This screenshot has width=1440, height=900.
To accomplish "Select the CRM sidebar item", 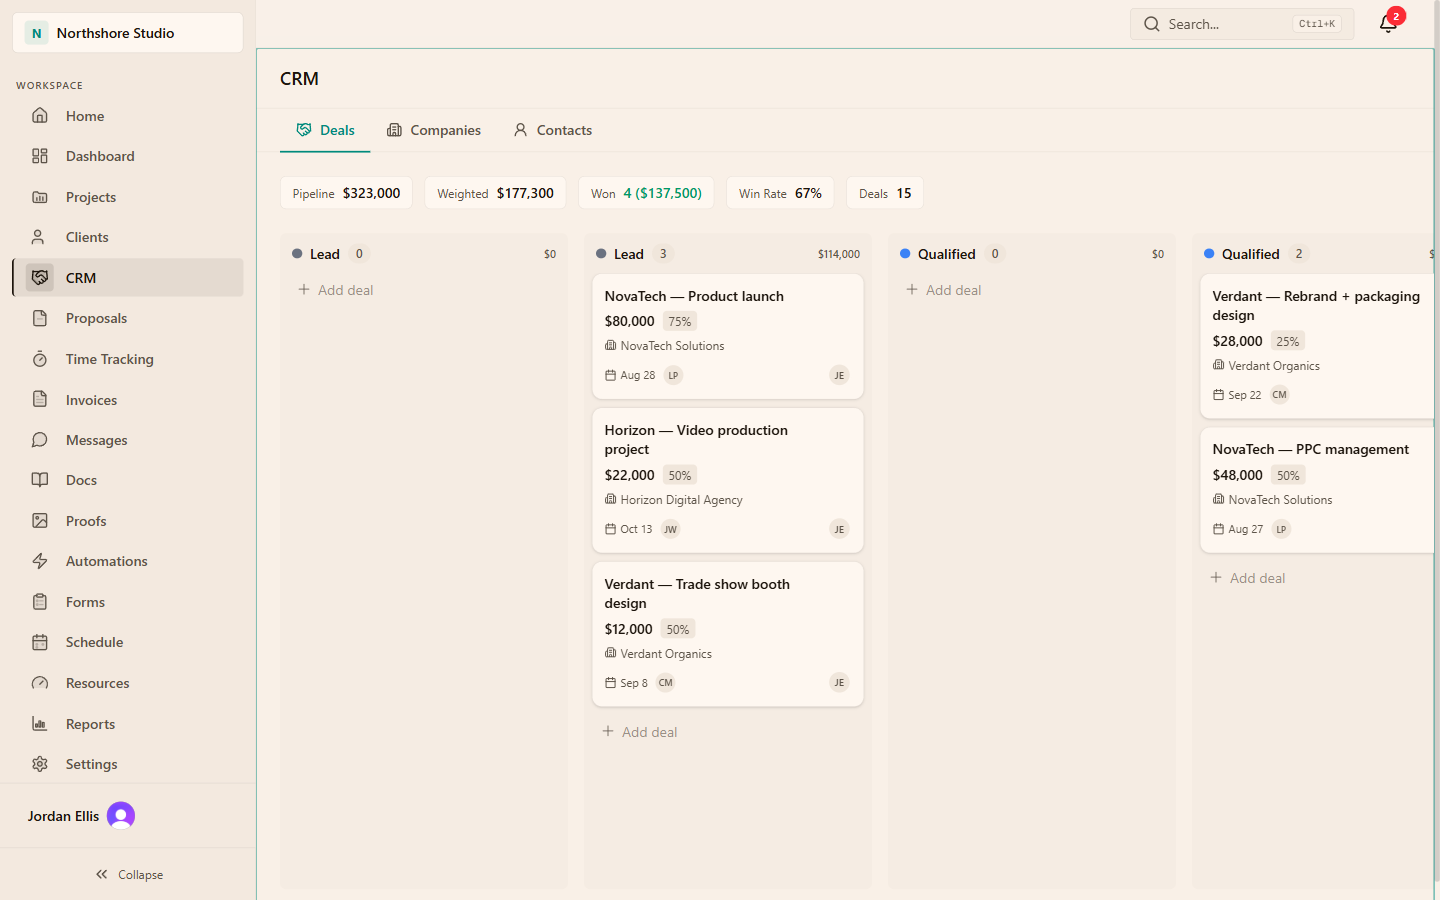I will point(128,278).
